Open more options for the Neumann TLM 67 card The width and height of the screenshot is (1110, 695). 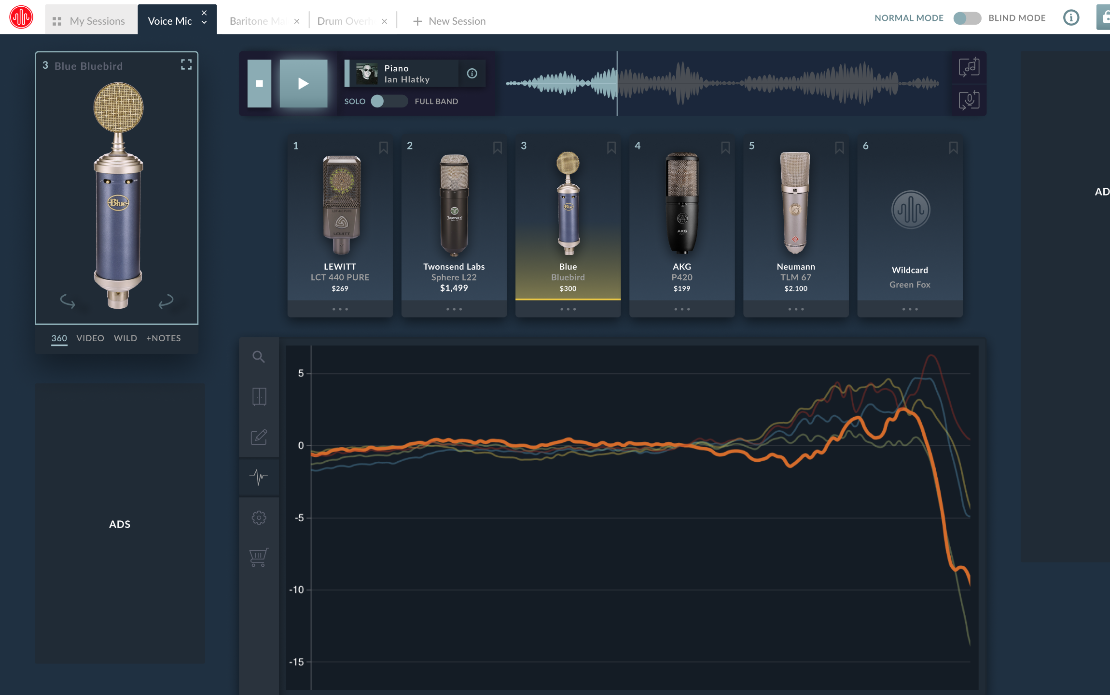pos(796,309)
